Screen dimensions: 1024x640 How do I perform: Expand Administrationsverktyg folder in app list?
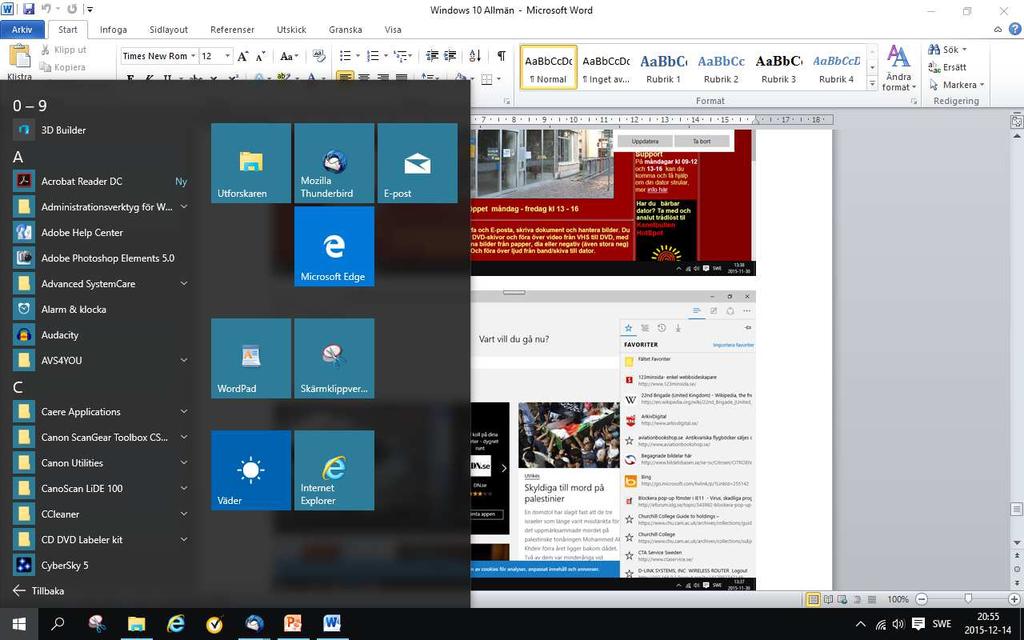(184, 207)
